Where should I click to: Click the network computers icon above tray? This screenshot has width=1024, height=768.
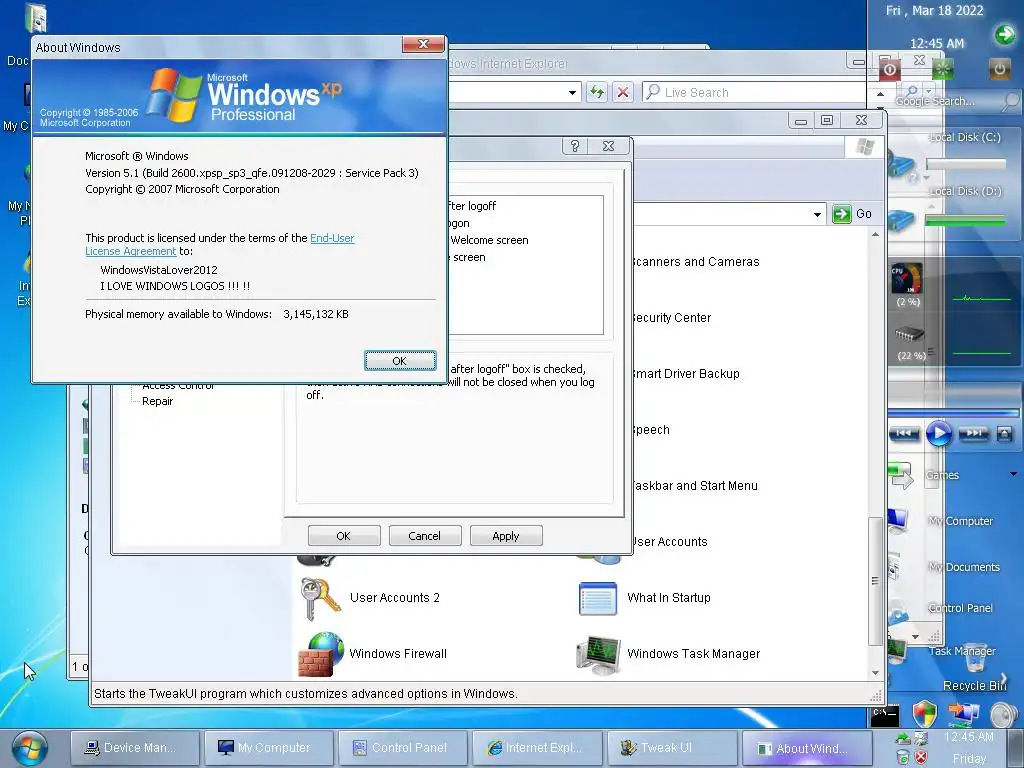[x=963, y=714]
